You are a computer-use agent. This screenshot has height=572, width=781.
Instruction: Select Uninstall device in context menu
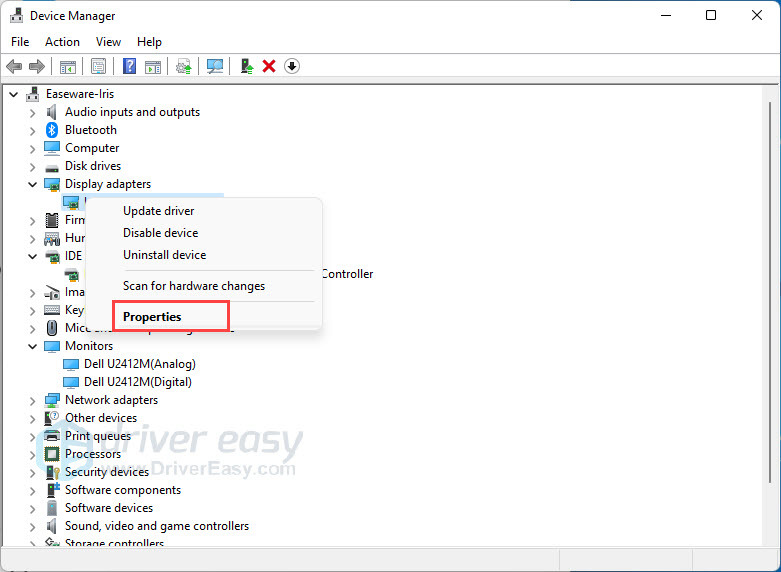(x=164, y=255)
